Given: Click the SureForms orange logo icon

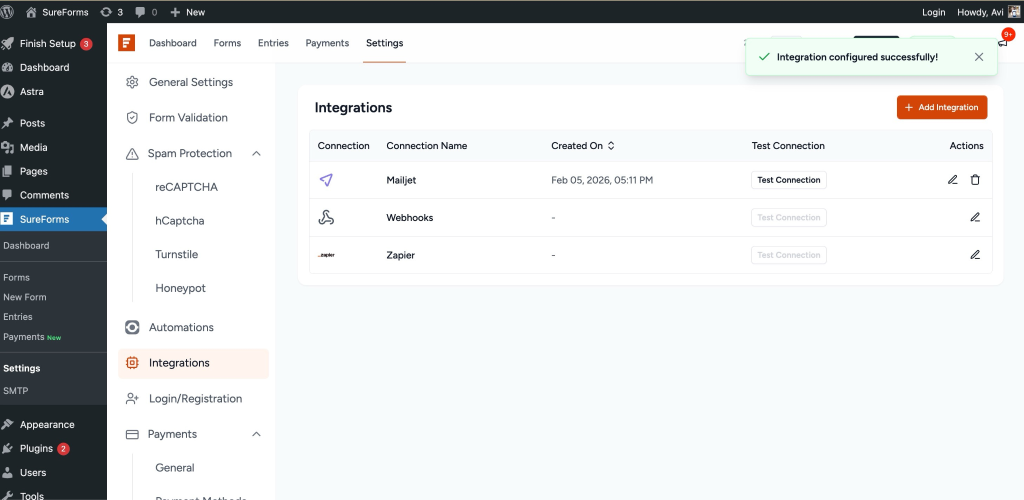Looking at the screenshot, I should tap(126, 43).
